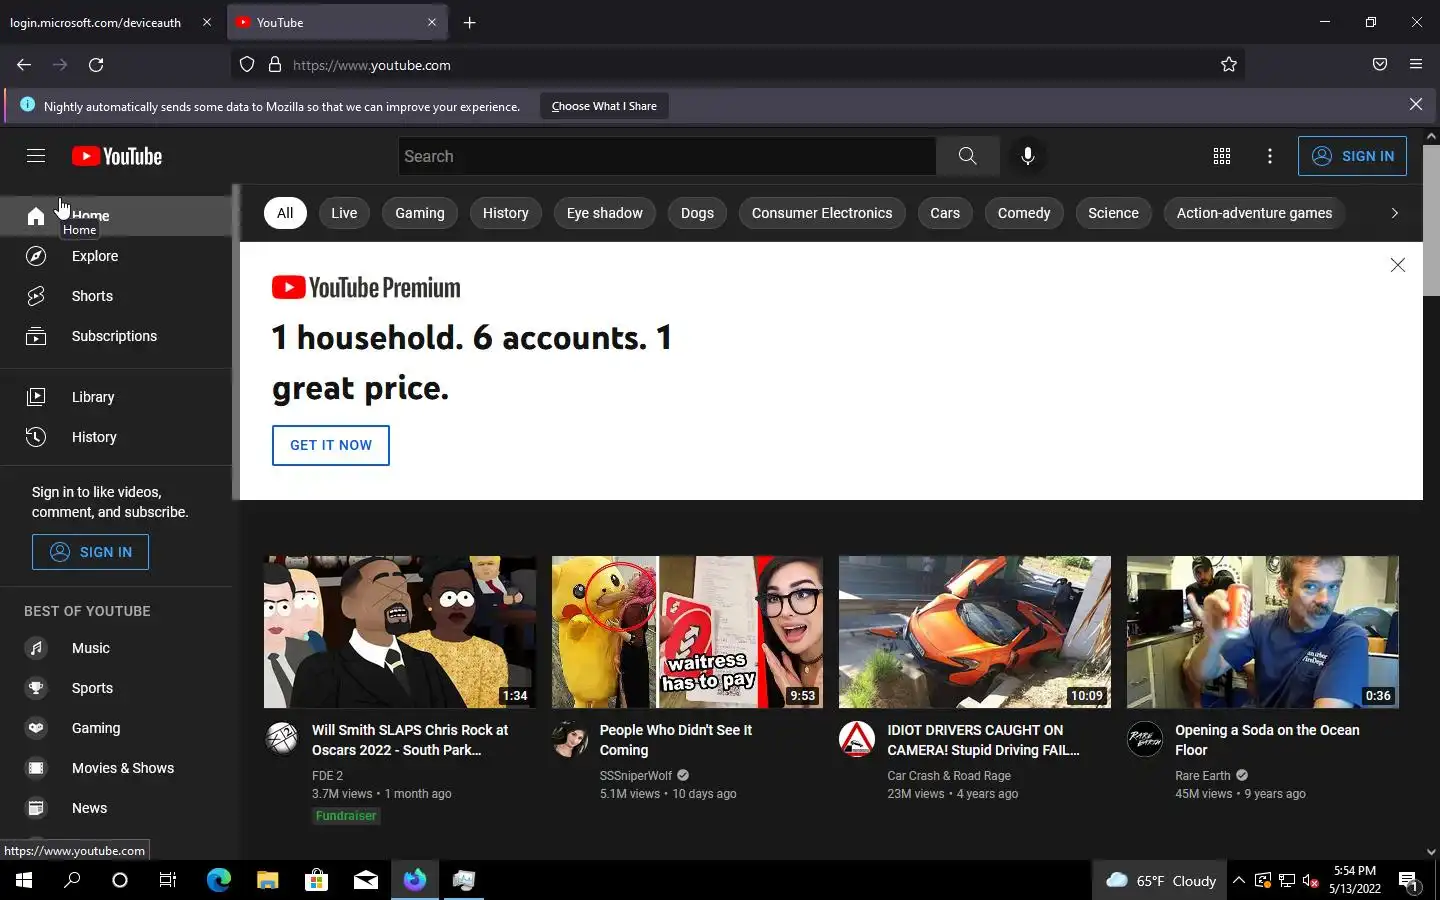Select the Eye shadow filter chip
This screenshot has height=900, width=1440.
tap(605, 213)
